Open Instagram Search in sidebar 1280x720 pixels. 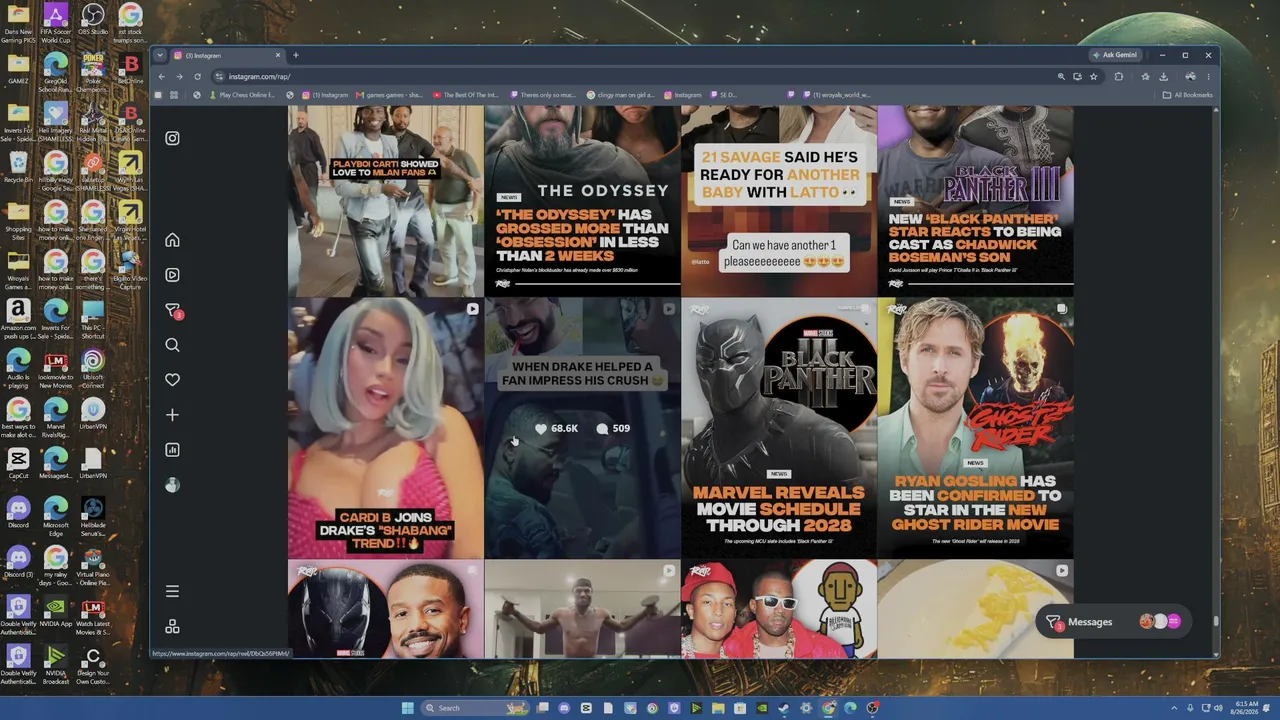click(172, 345)
